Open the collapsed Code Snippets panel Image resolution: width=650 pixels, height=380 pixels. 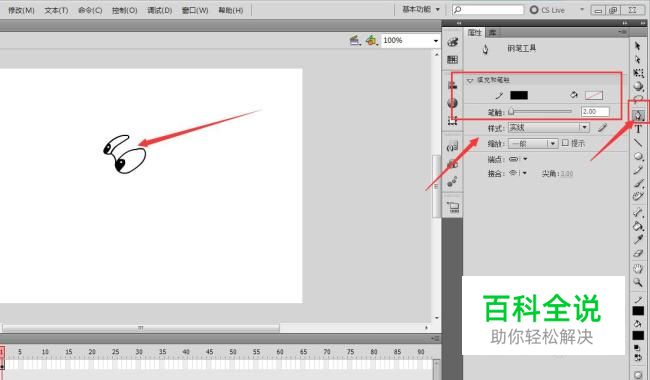coord(453,146)
